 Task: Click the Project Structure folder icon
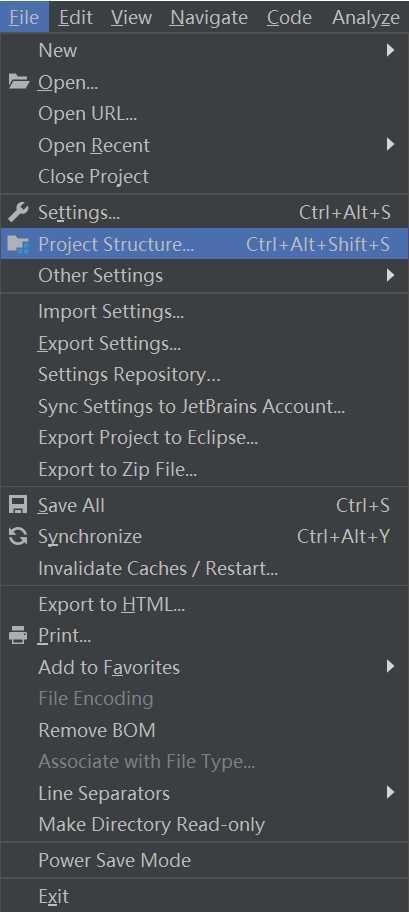19,244
